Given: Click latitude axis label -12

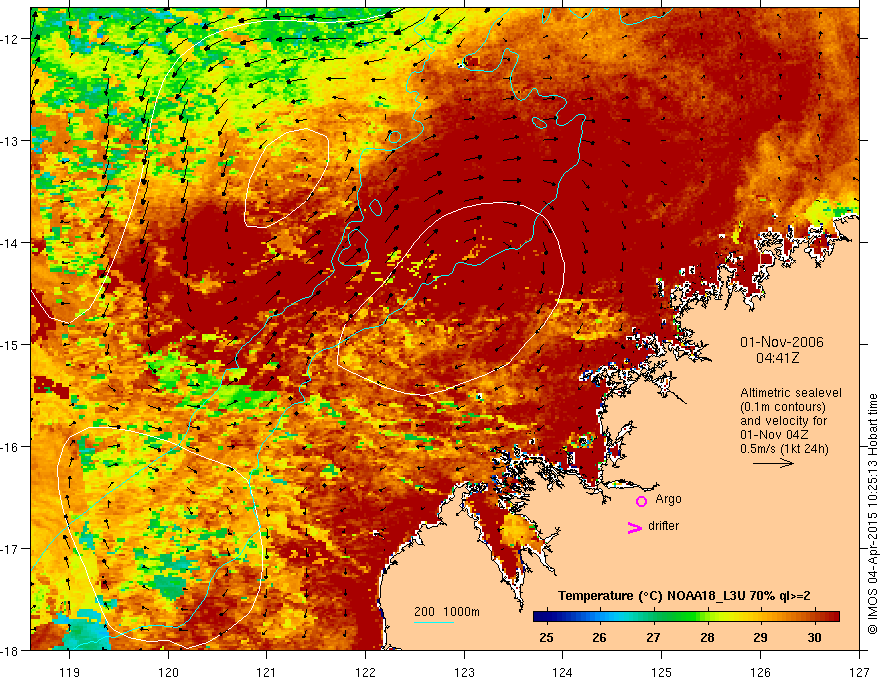Looking at the screenshot, I should point(10,39).
